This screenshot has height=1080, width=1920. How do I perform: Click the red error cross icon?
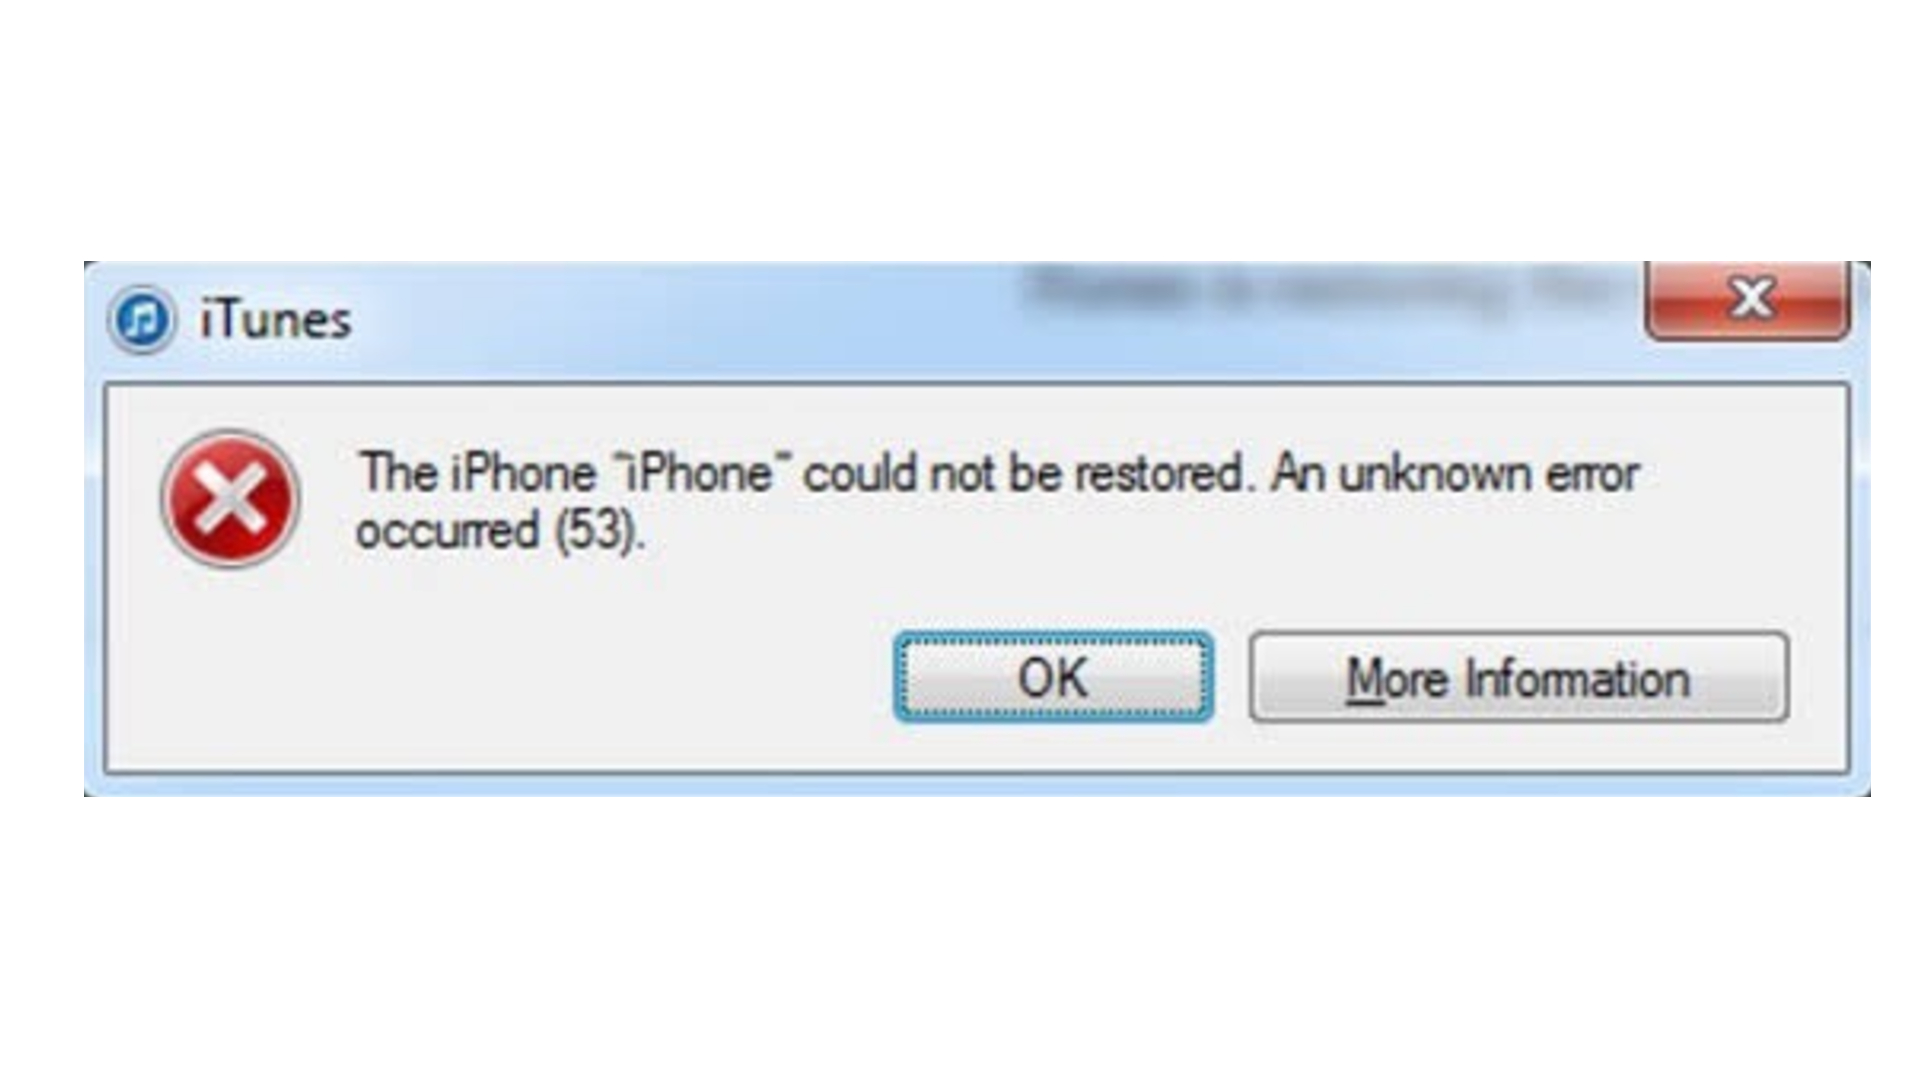tap(230, 499)
